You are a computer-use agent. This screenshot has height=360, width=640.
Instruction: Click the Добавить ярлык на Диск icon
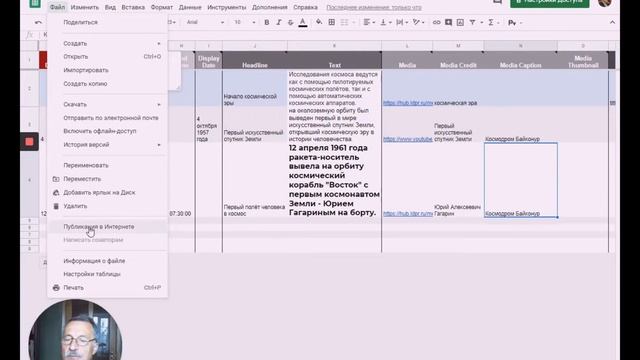tap(56, 192)
